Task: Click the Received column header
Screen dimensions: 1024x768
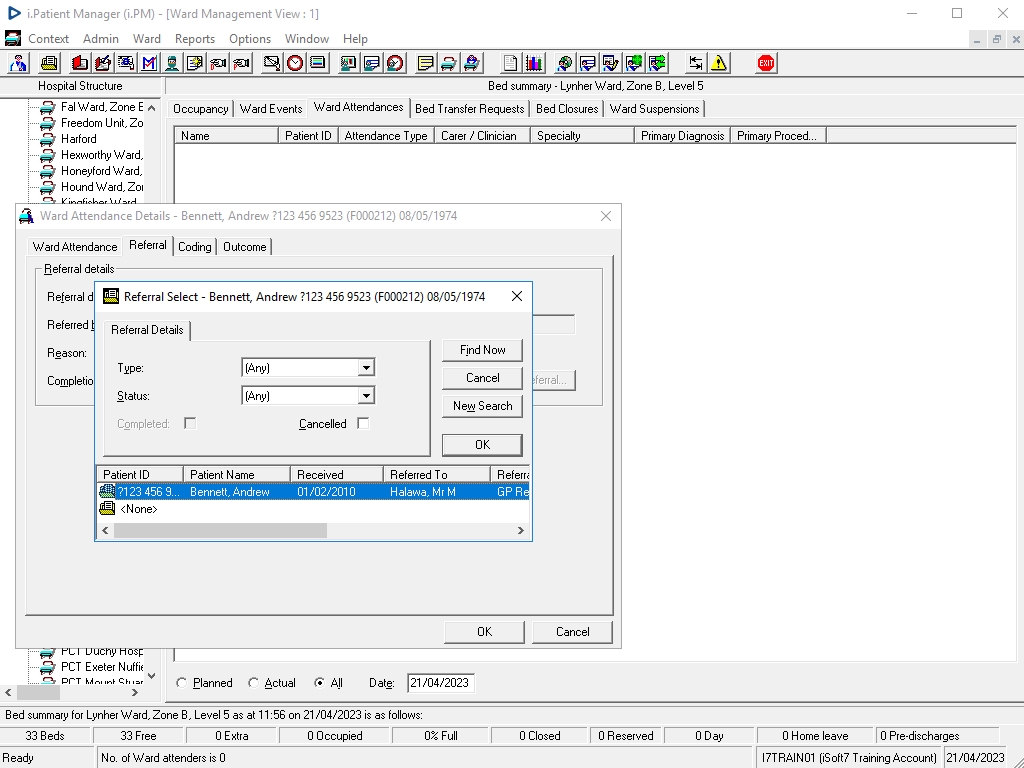Action: click(x=336, y=475)
